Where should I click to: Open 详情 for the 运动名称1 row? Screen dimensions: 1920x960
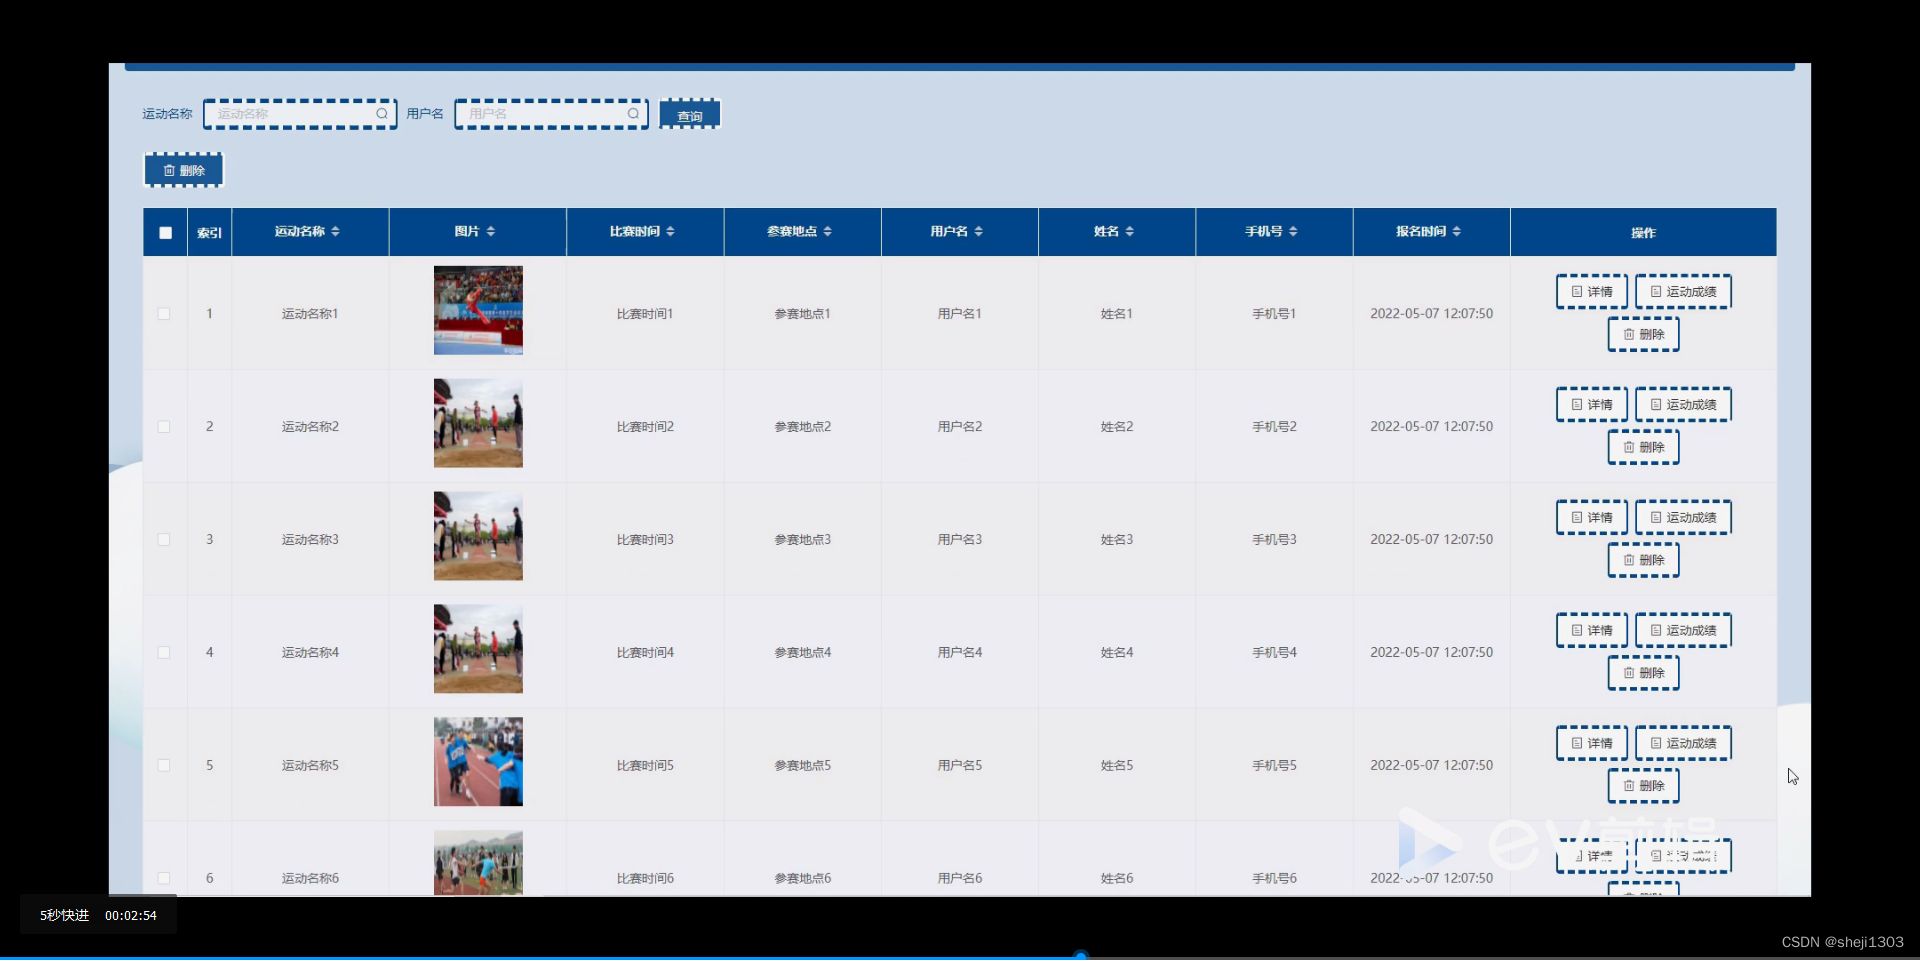coord(1591,291)
